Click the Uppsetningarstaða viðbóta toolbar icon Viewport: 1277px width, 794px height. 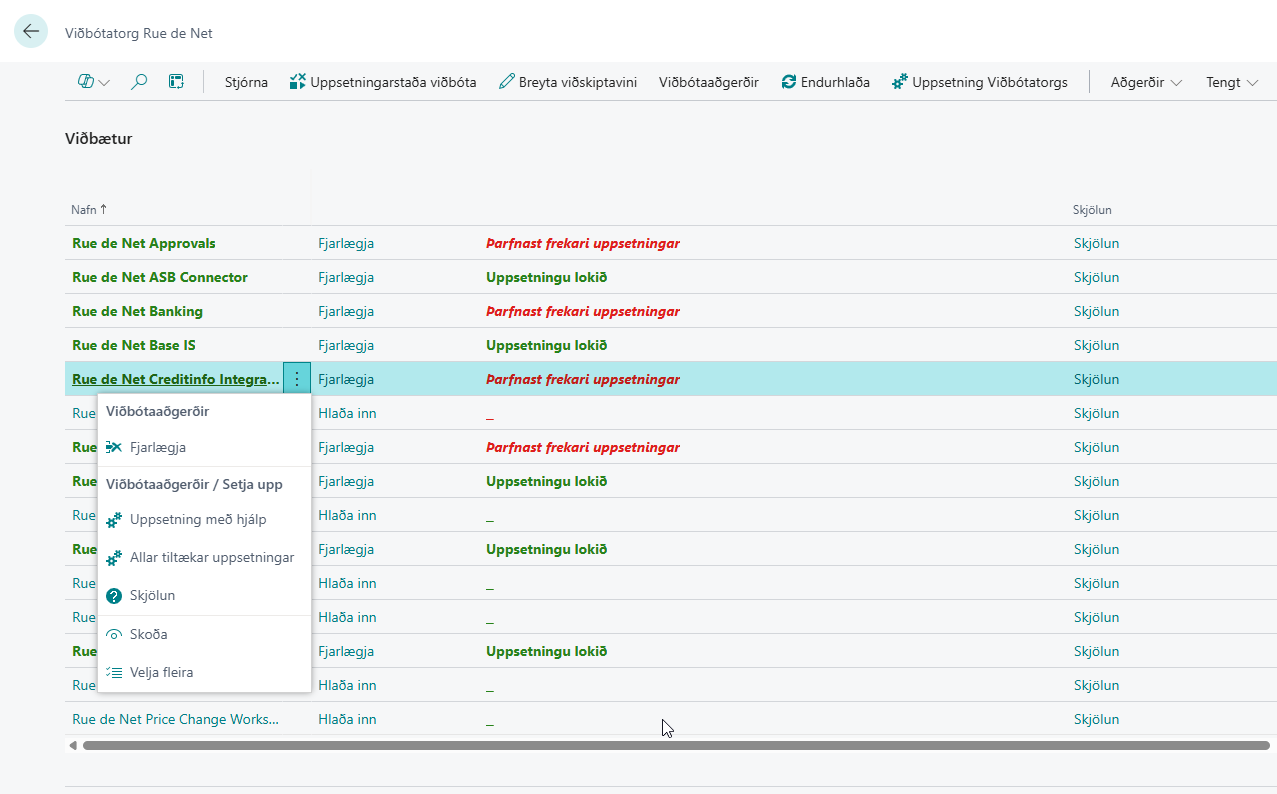coord(297,82)
